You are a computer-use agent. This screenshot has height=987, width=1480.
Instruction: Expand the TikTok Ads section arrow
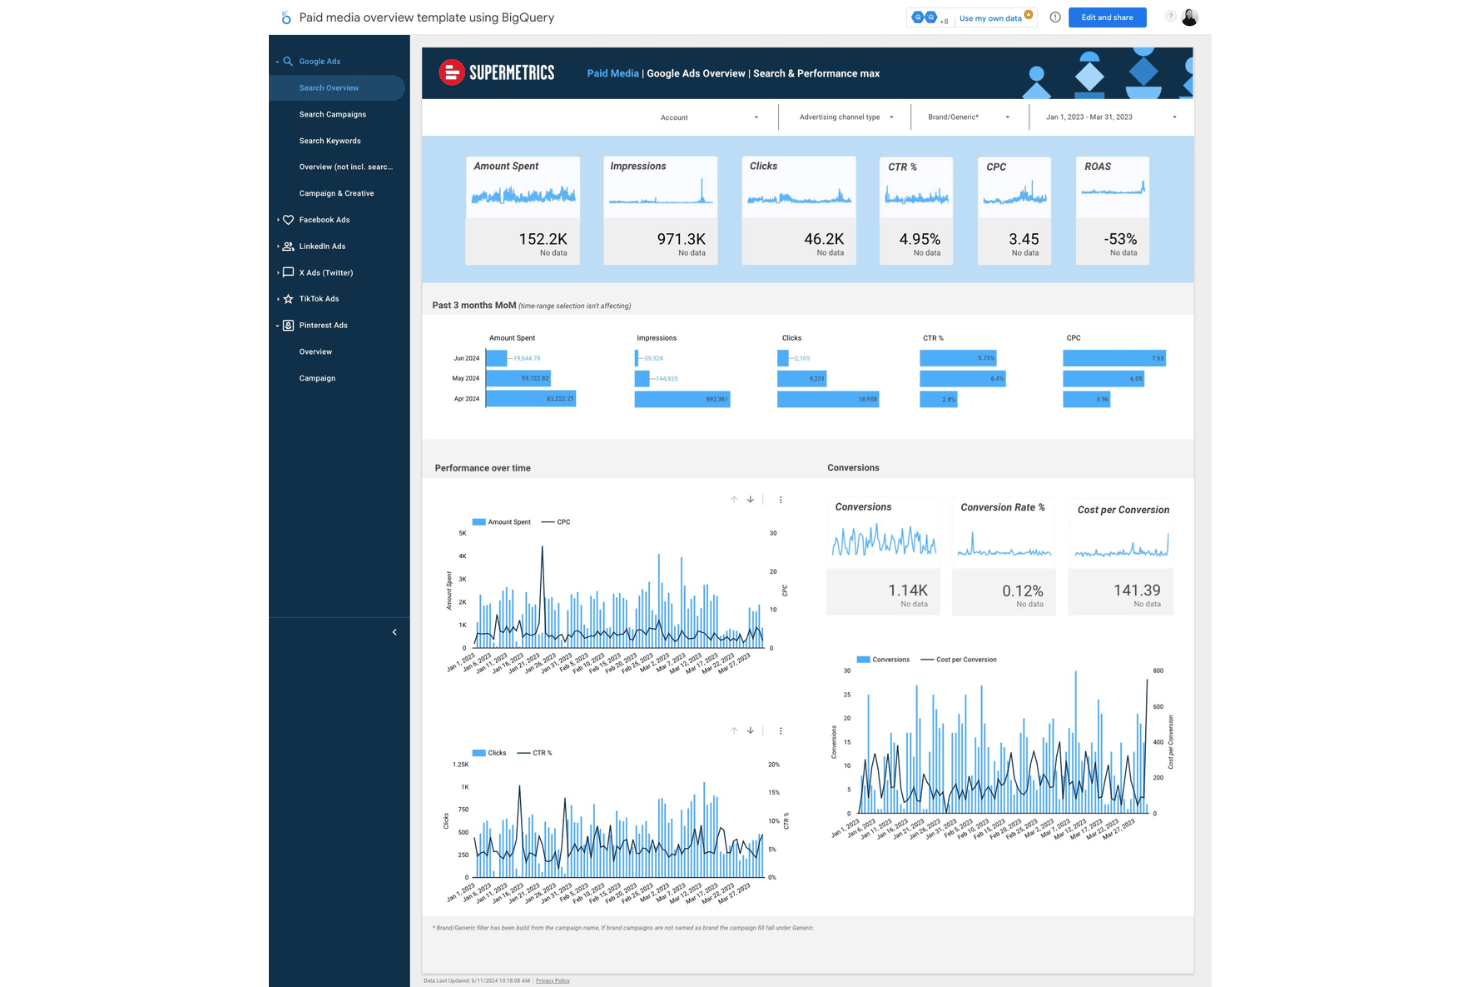click(277, 299)
